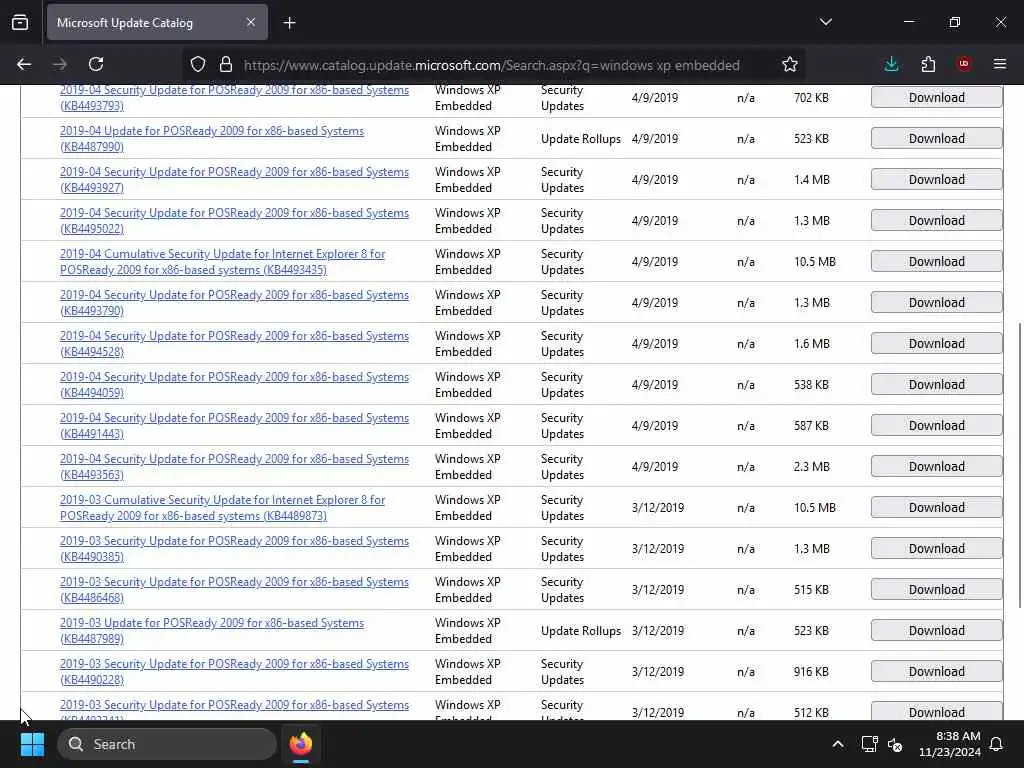This screenshot has width=1024, height=768.
Task: Click the page vertical scrollbar thumb
Action: [x=1019, y=465]
